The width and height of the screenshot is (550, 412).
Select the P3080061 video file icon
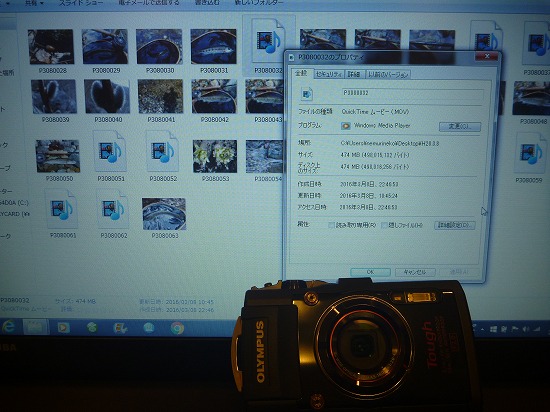coord(61,209)
